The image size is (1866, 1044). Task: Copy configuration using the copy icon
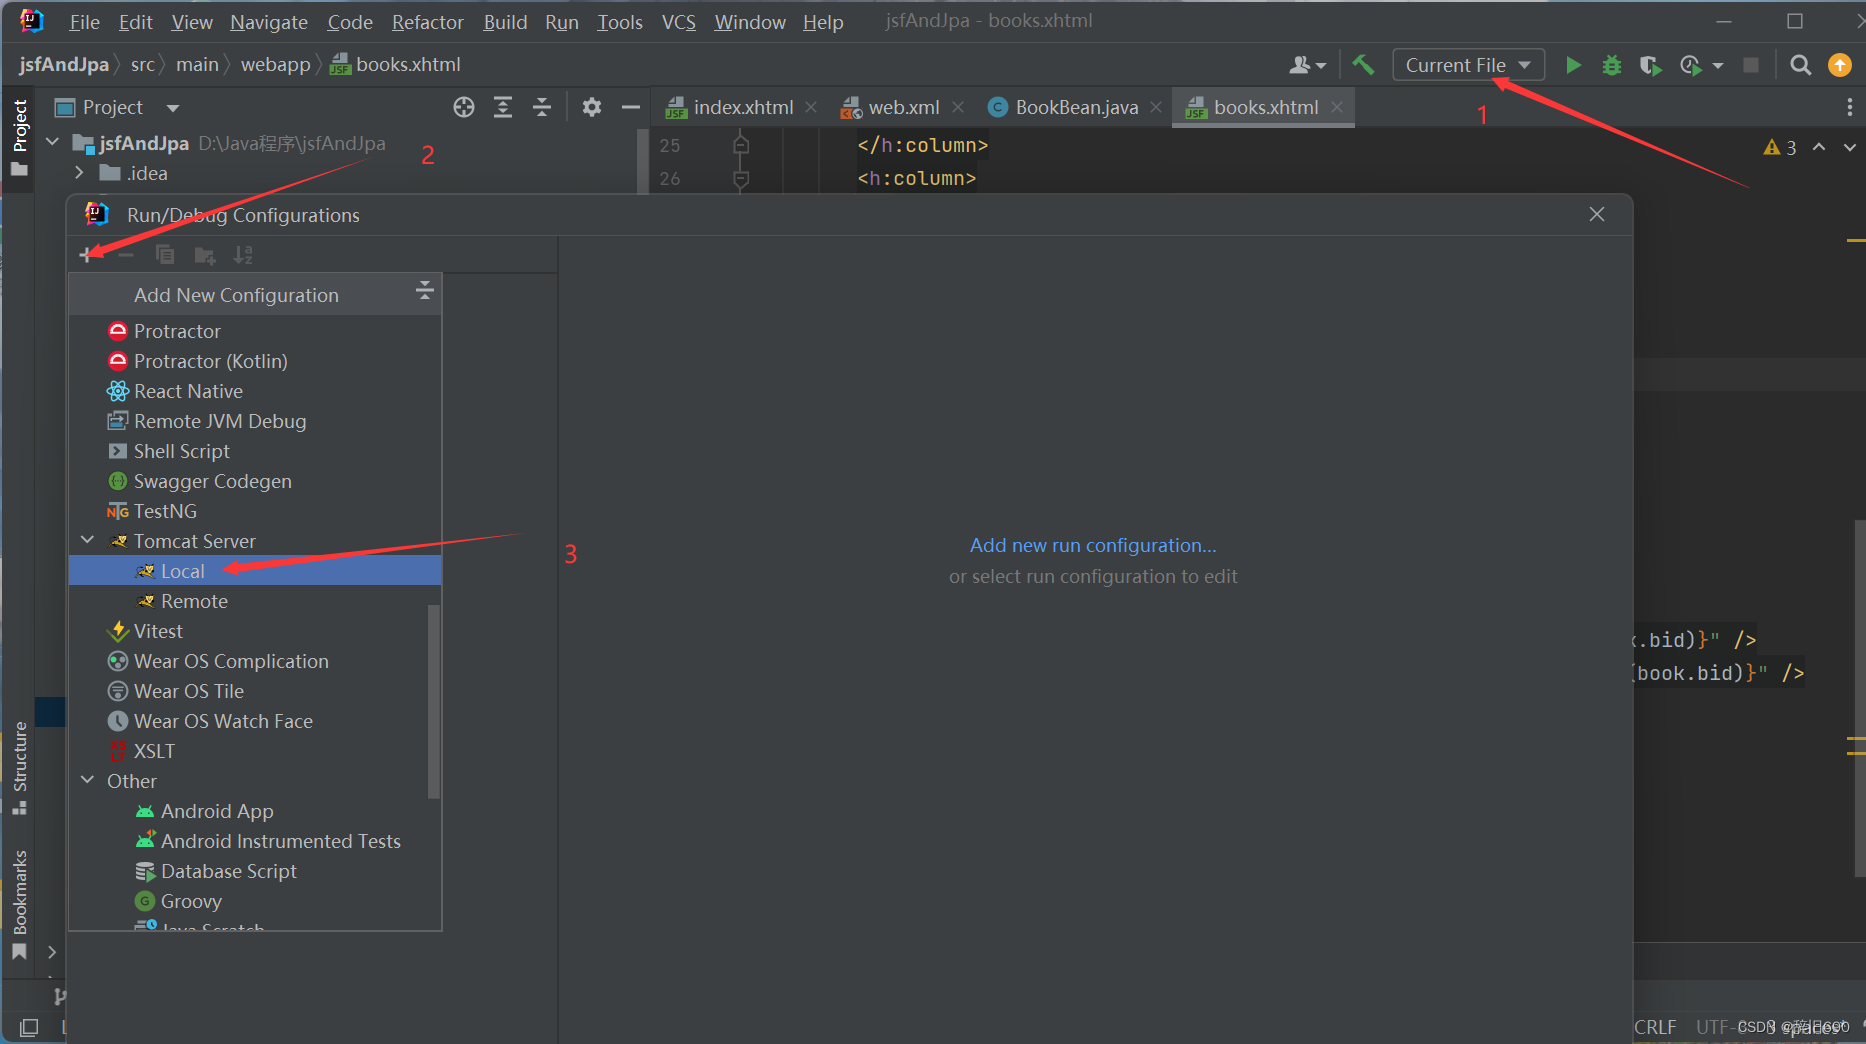point(165,255)
